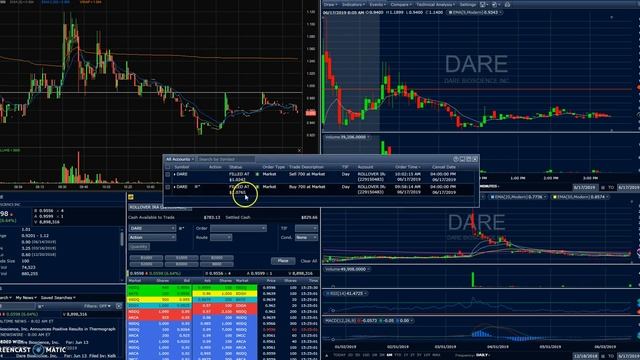Click the green top bid row in Level II
The height and width of the screenshot is (360, 640).
point(159,287)
